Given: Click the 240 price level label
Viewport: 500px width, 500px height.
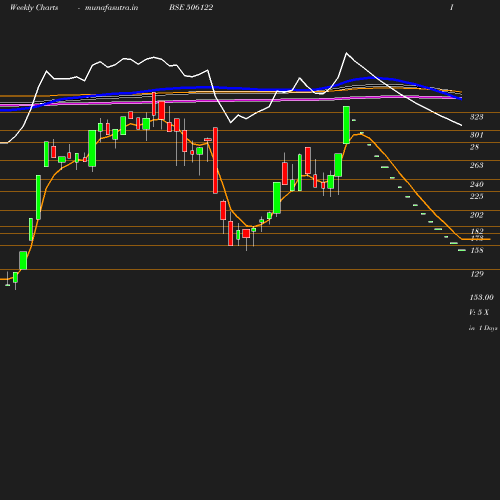Looking at the screenshot, I should [x=477, y=184].
